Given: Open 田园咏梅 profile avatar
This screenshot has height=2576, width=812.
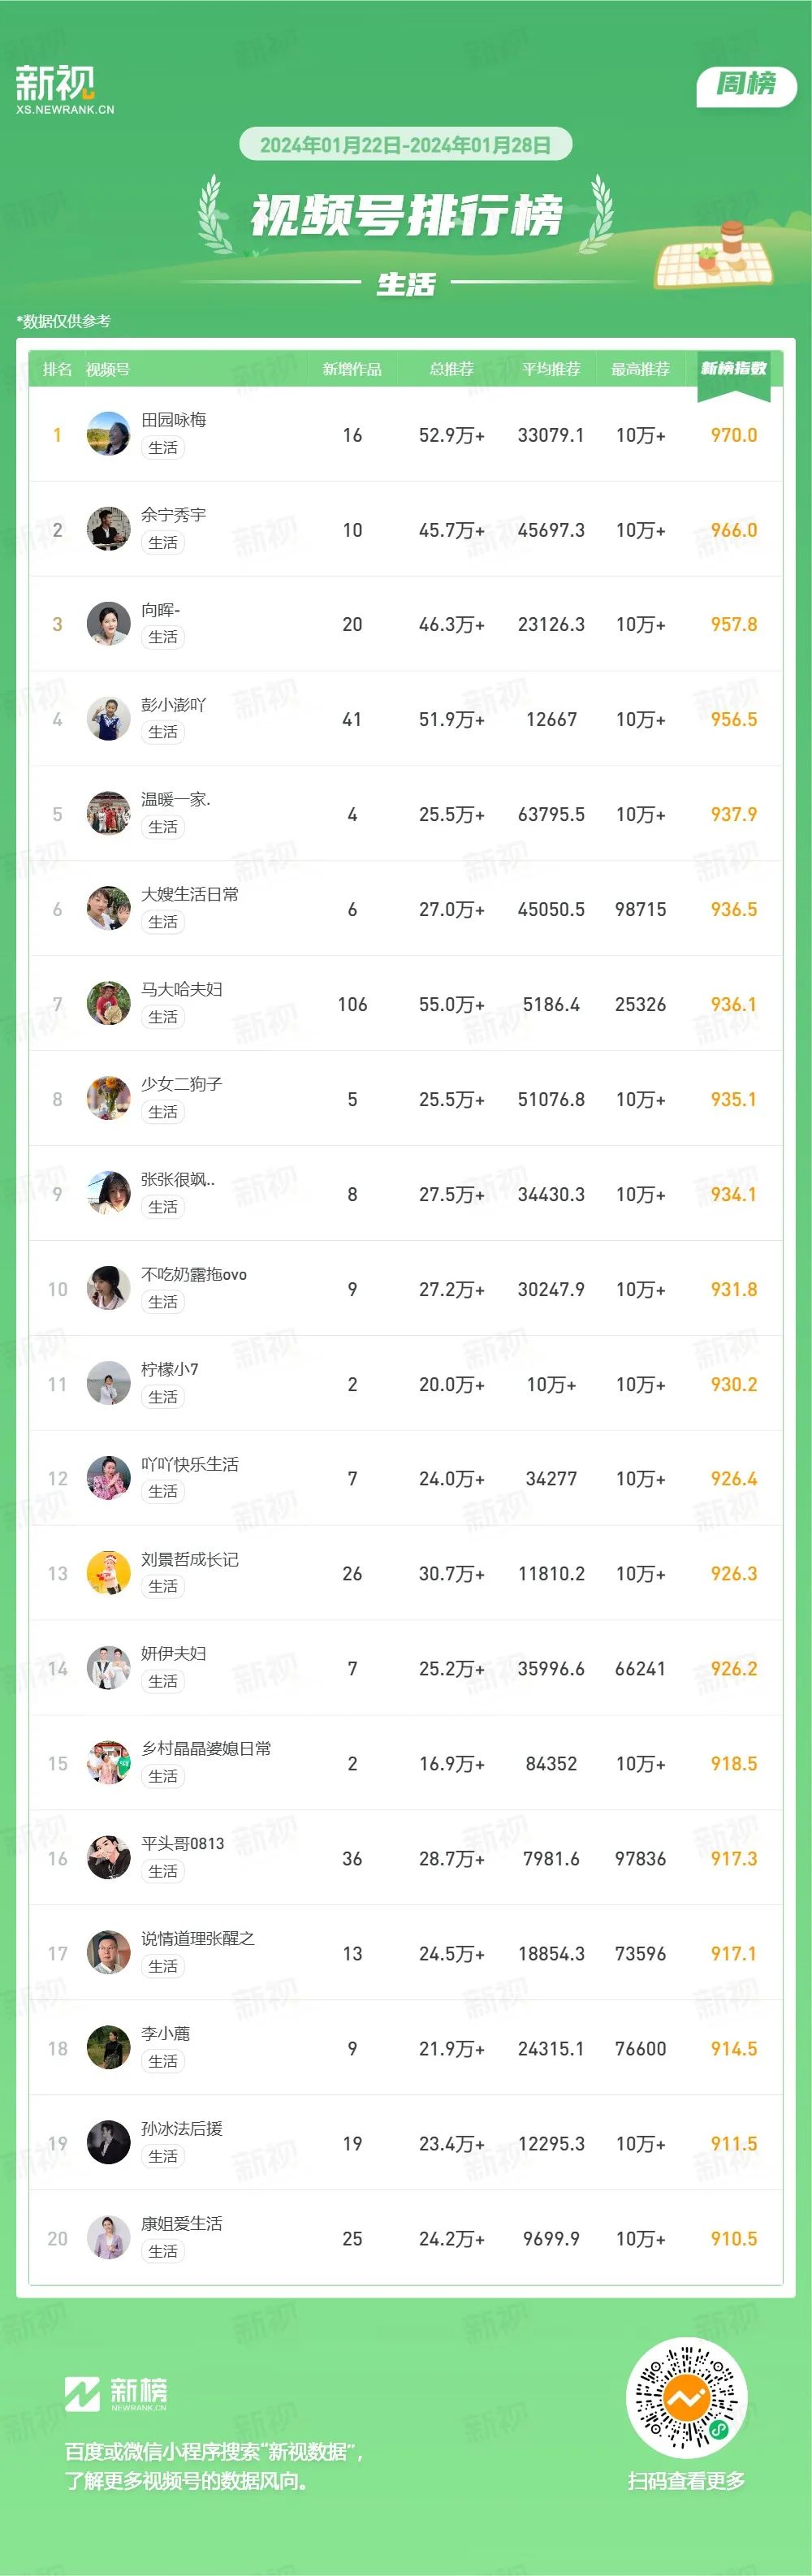Looking at the screenshot, I should pyautogui.click(x=109, y=434).
